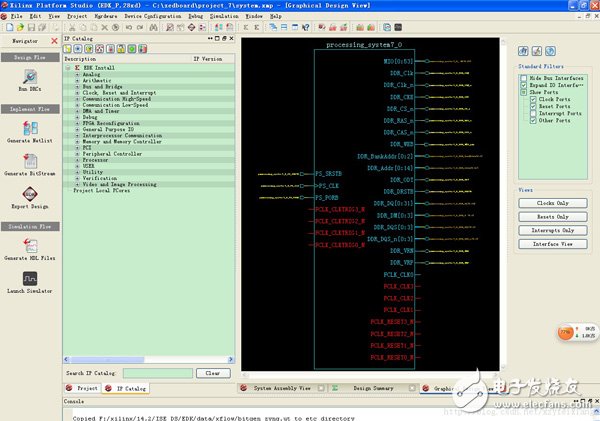Viewport: 600px width, 421px height.
Task: Toggle the Interrupt Ports checkbox
Action: point(534,113)
